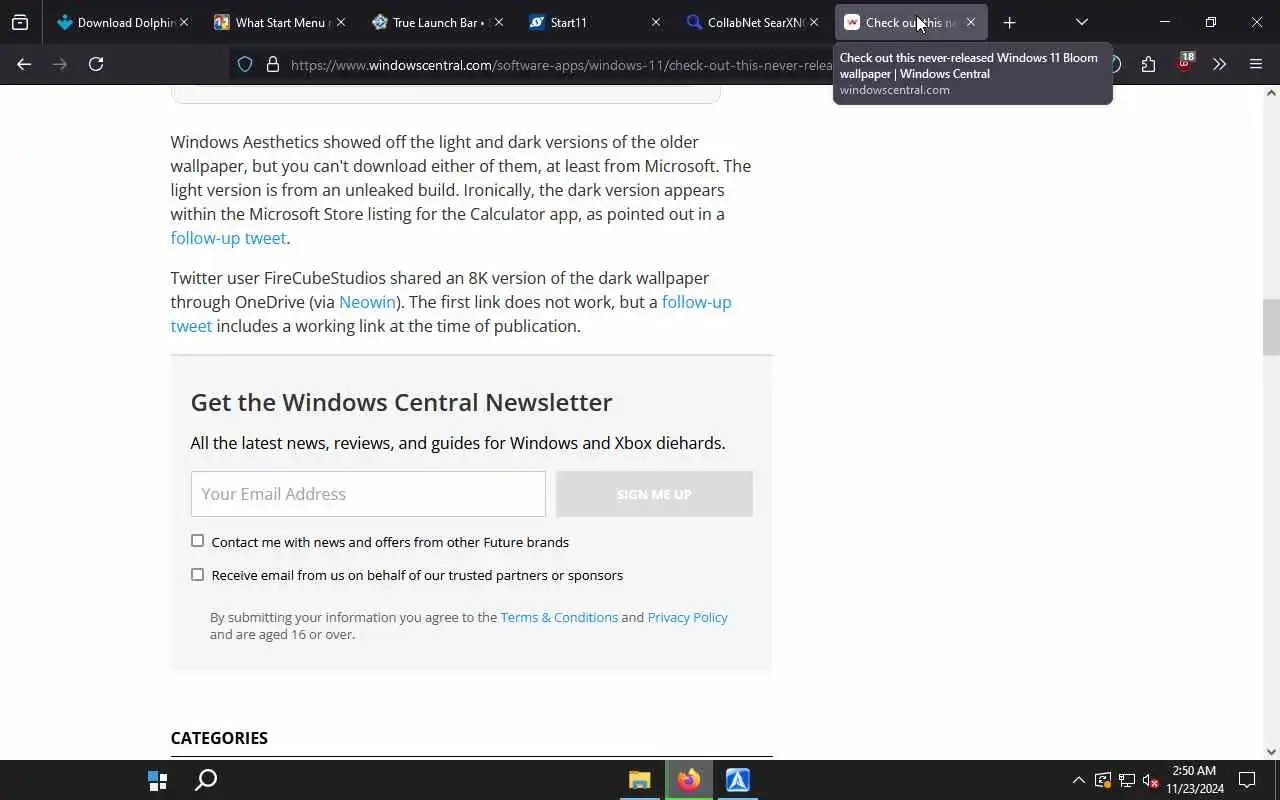Click the Your Email Address field

(368, 494)
